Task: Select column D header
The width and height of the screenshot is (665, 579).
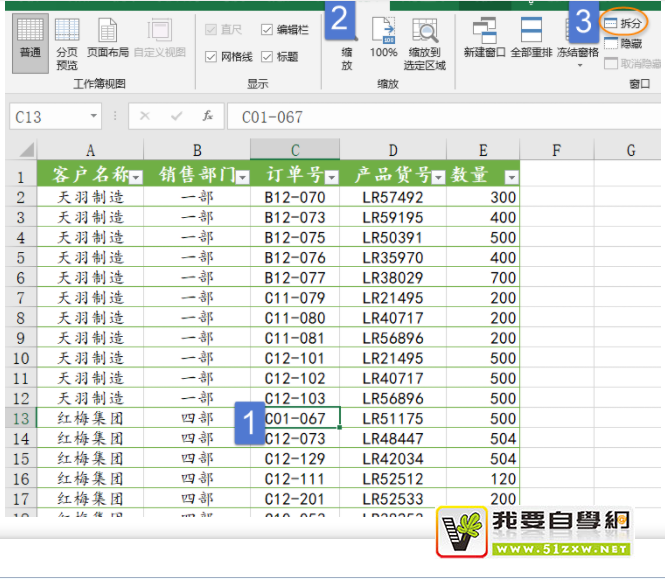Action: [x=393, y=150]
